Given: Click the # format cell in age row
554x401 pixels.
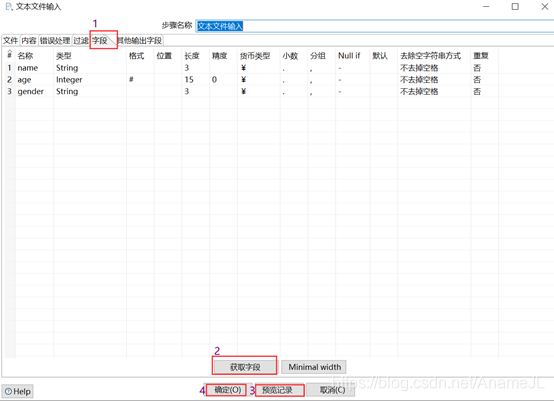Looking at the screenshot, I should tap(131, 79).
